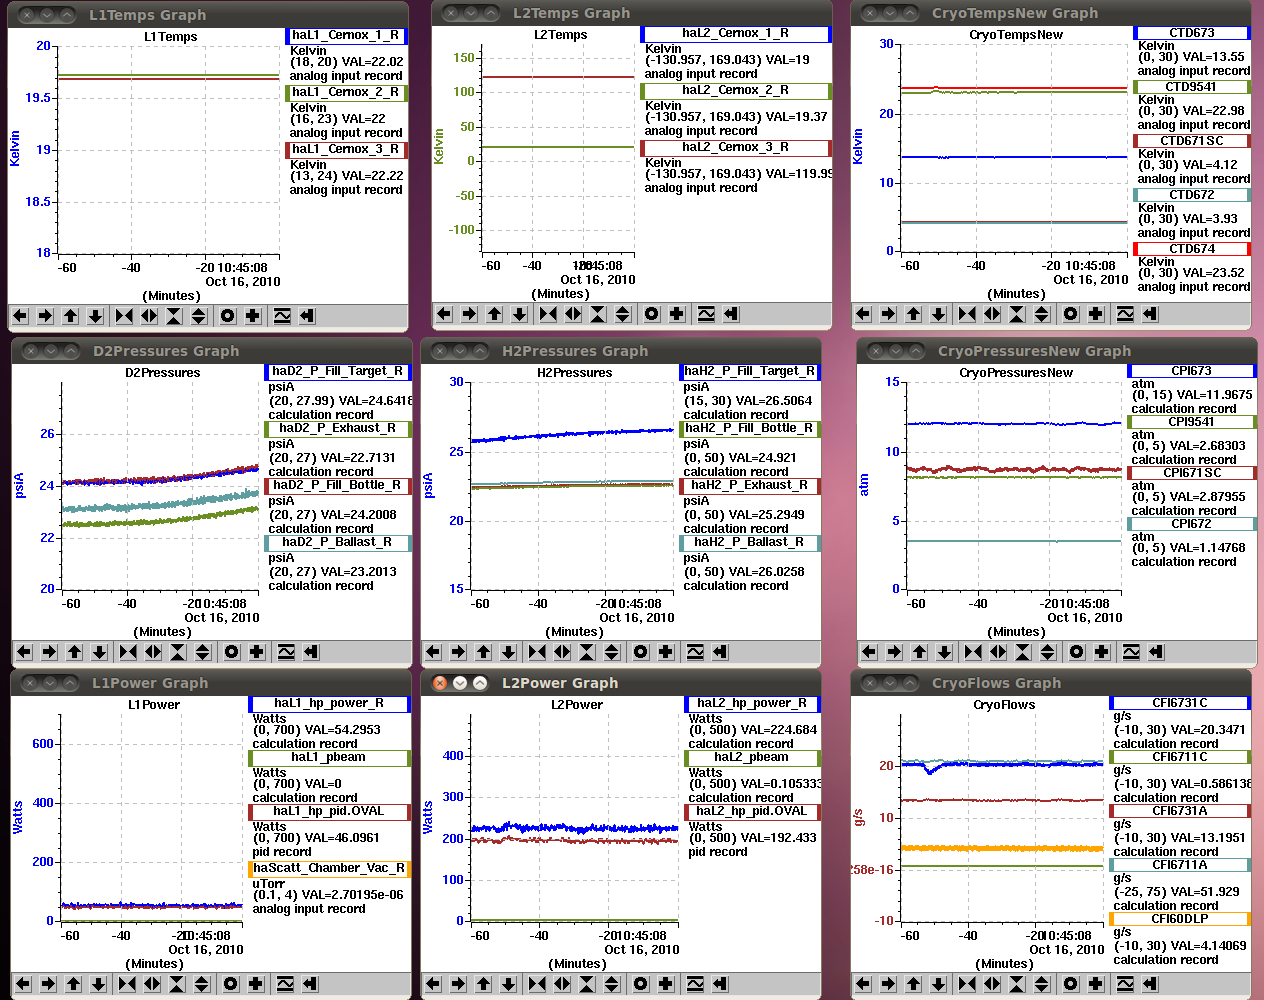Click wave-line icon in D2Pressures Graph toolbar
Screen dimensions: 1264x1000
tap(286, 652)
